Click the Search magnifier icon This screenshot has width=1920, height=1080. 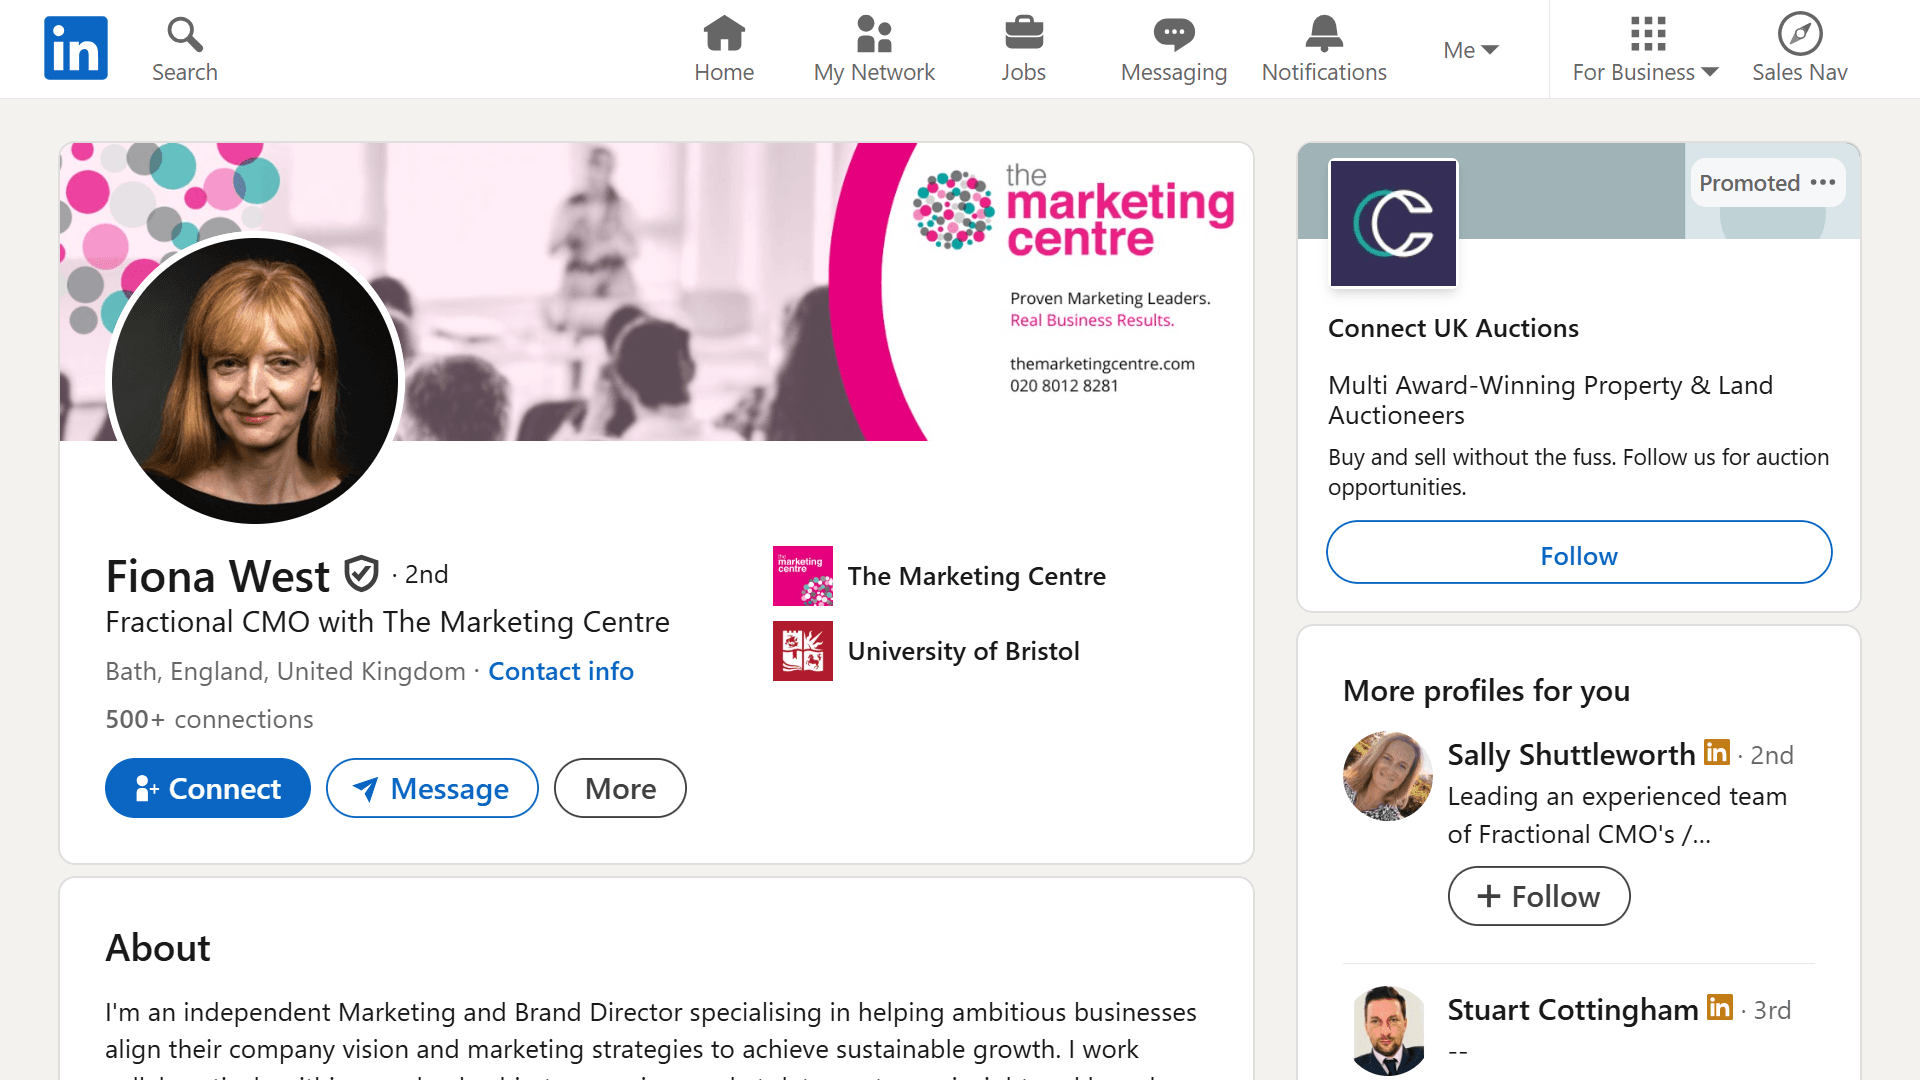pos(183,33)
